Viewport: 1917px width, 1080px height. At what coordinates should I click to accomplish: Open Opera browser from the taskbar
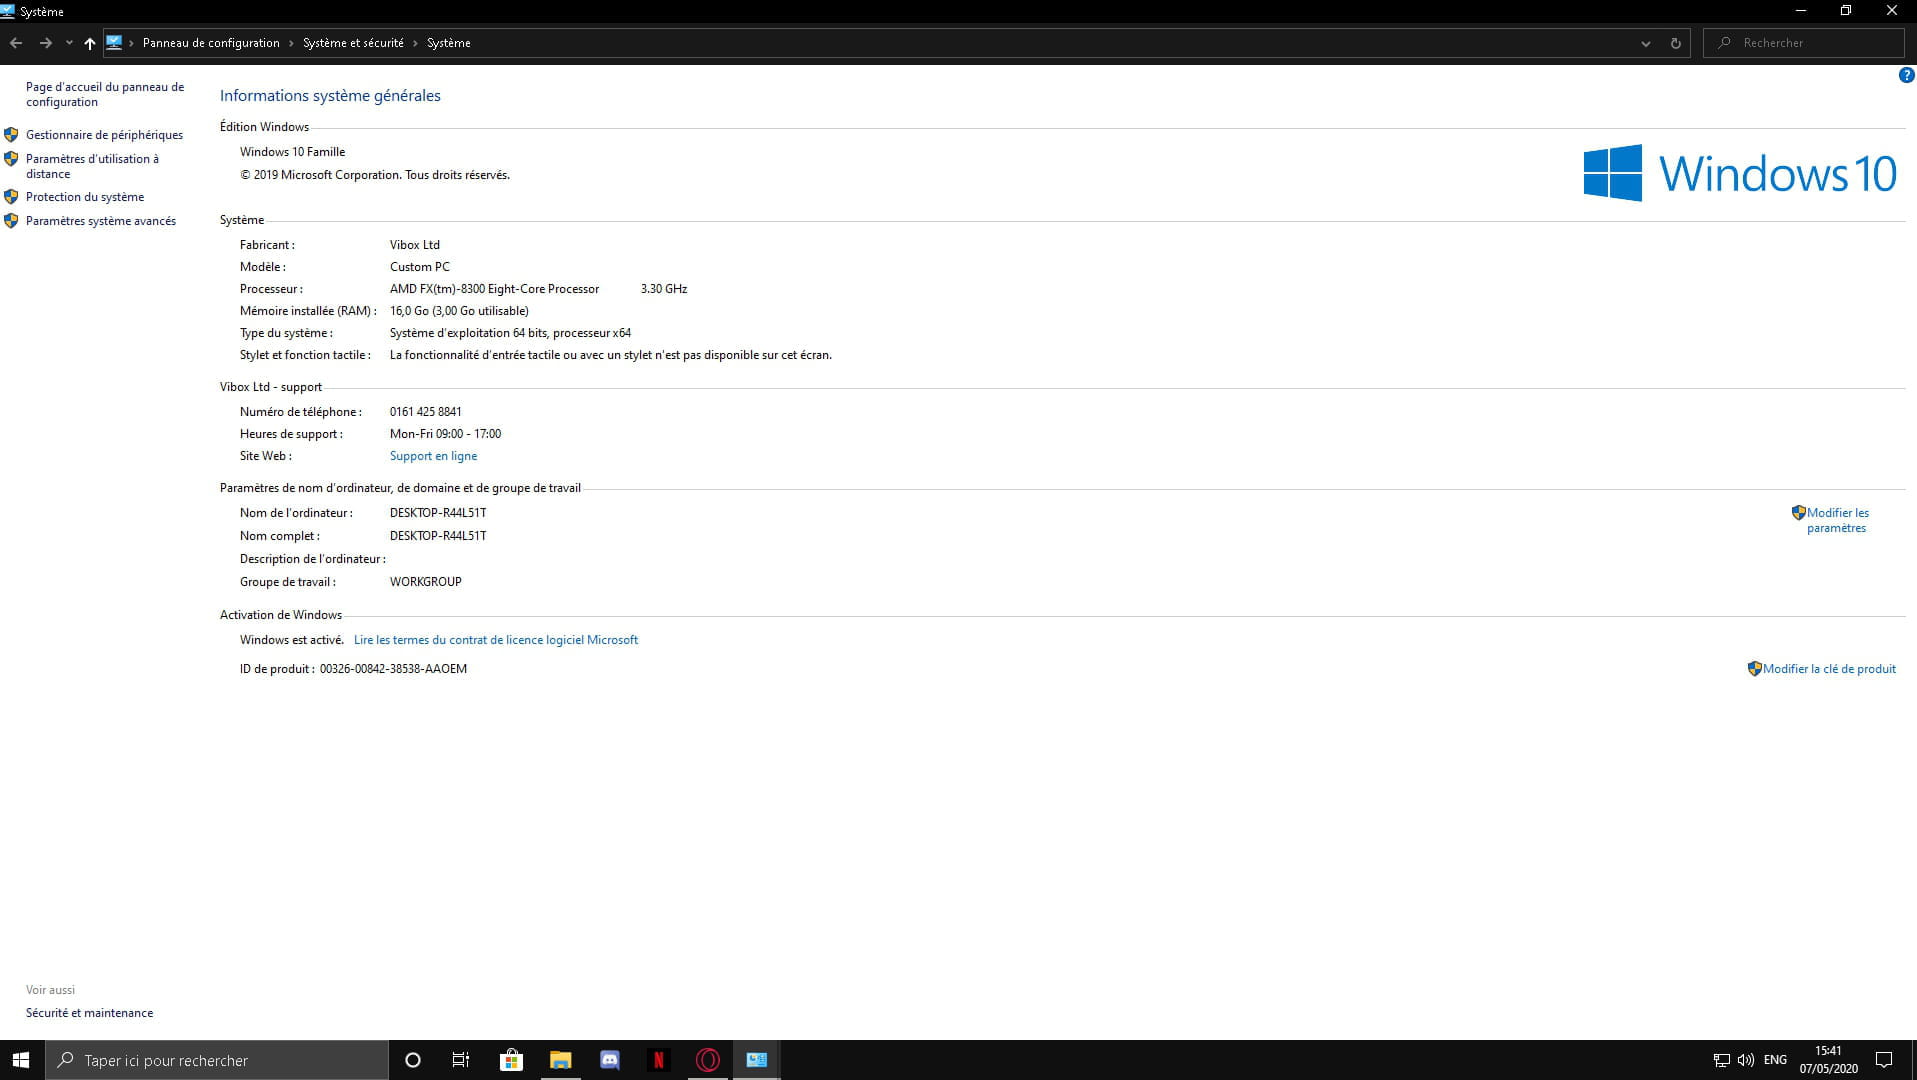coord(708,1060)
